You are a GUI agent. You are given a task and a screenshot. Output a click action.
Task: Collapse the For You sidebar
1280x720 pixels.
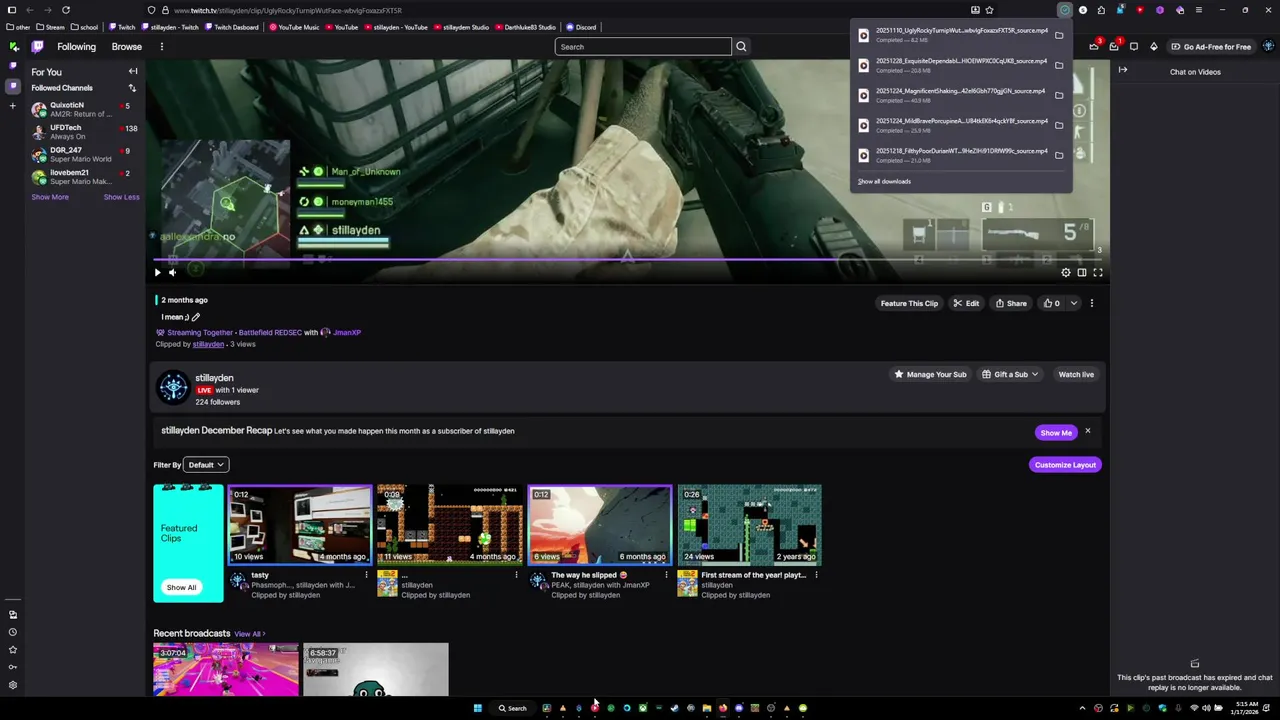point(133,72)
